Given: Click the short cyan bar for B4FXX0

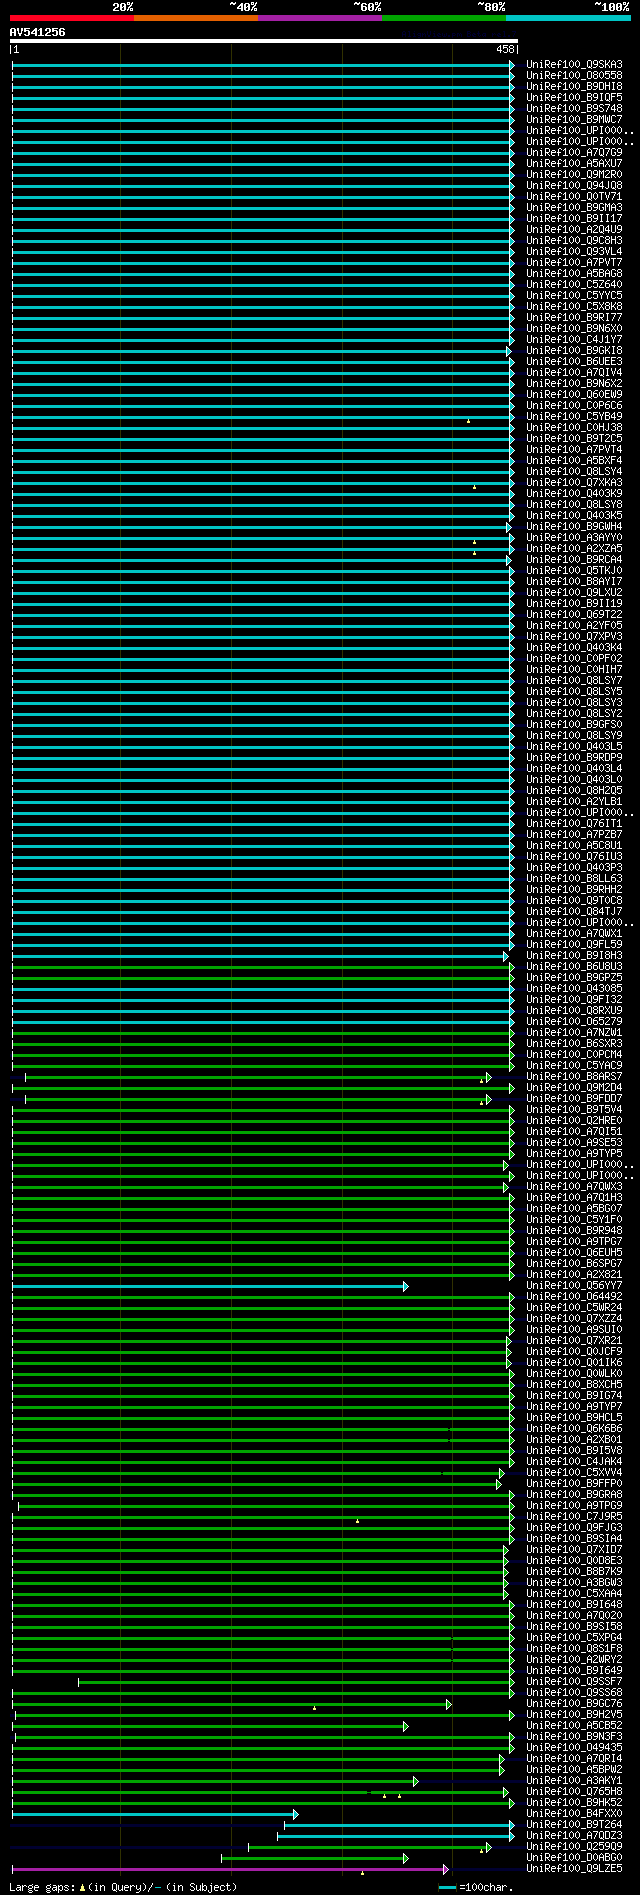Looking at the screenshot, I should coord(154,1814).
